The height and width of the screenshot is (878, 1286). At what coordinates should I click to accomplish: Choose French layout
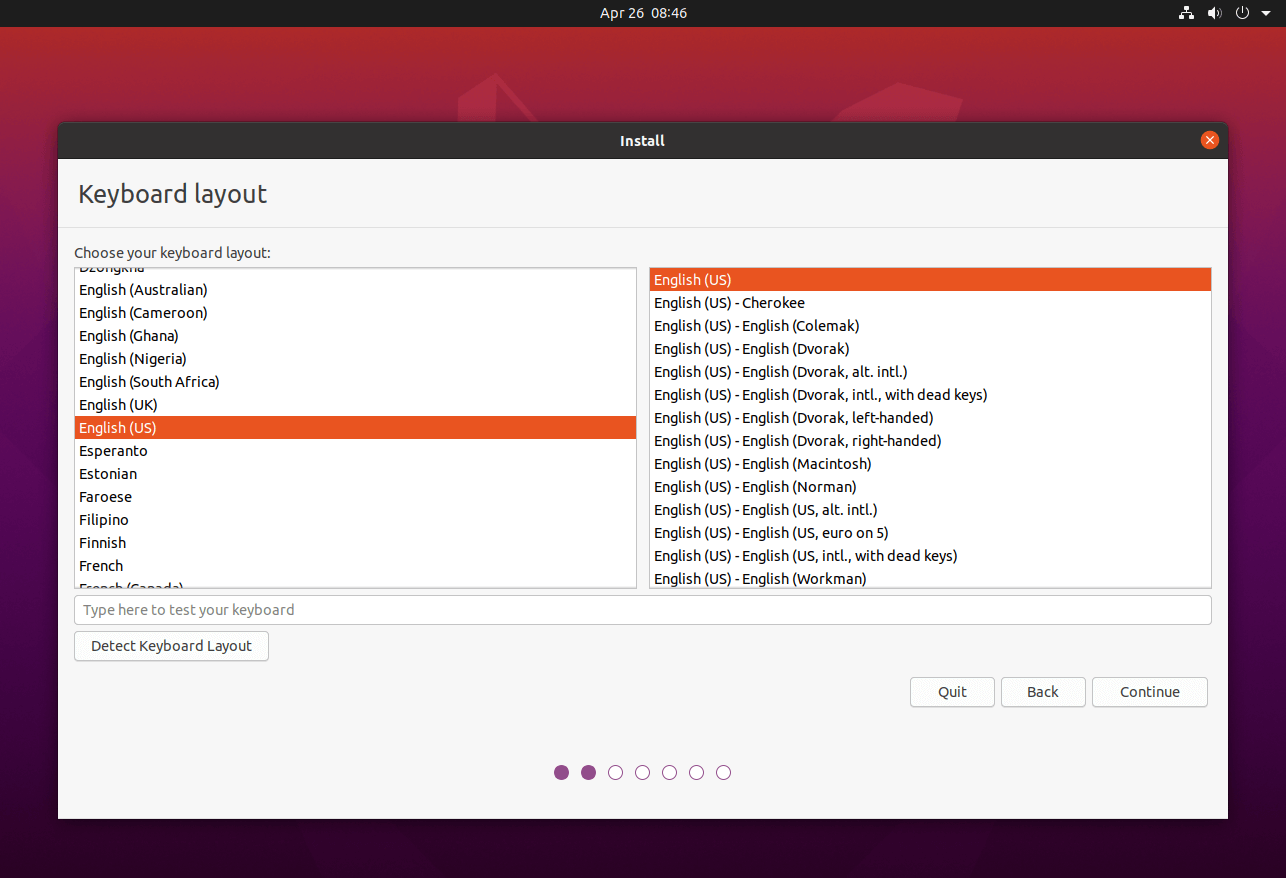coord(355,566)
